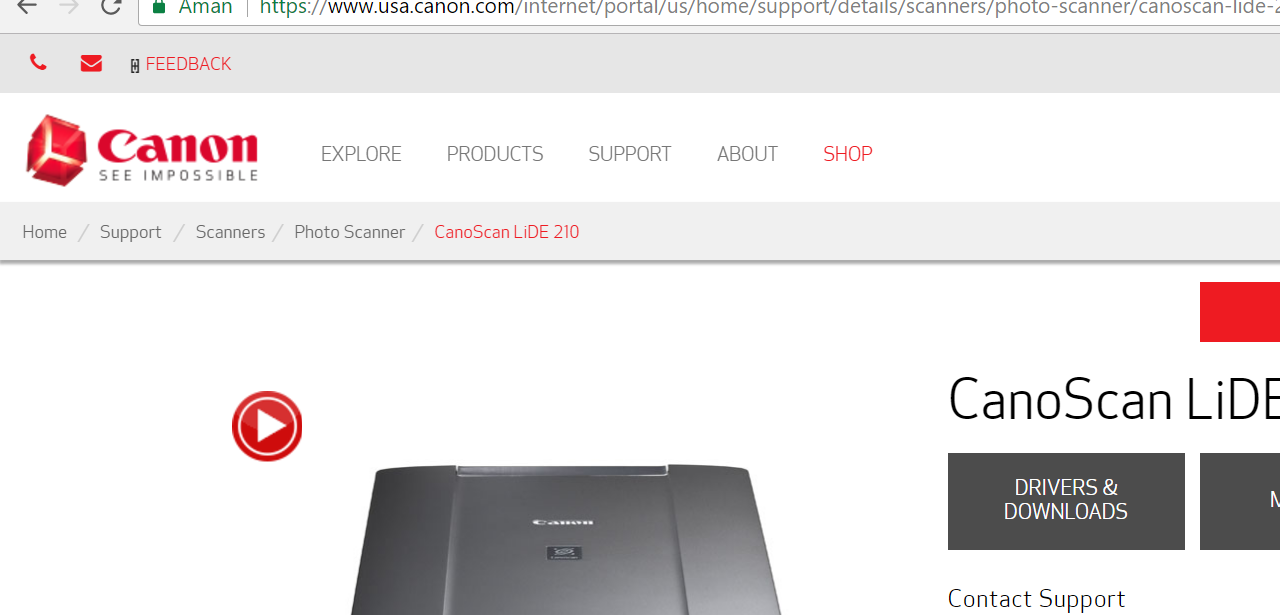
Task: Click Home in the breadcrumb
Action: click(x=45, y=232)
